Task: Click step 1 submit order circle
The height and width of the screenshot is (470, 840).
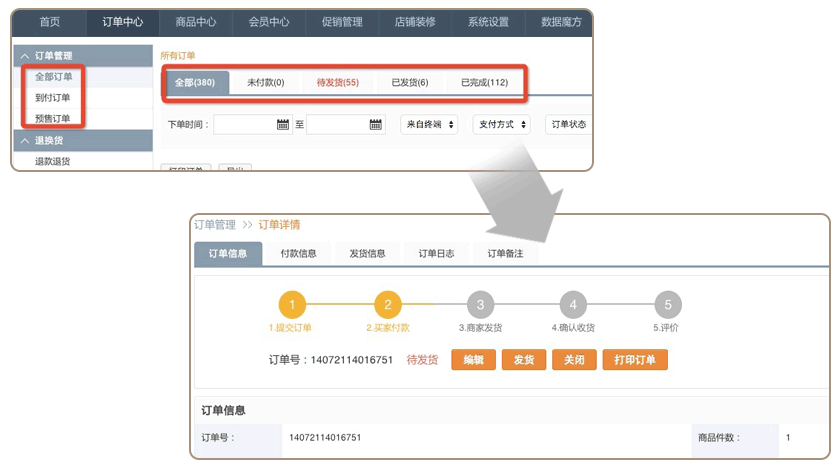Action: pos(291,305)
